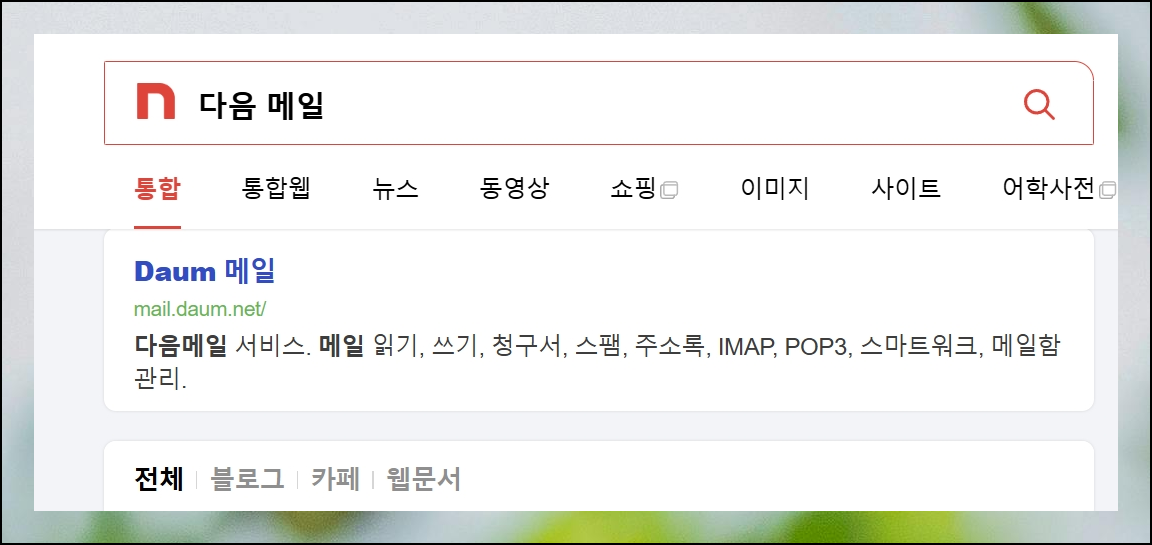Filter results by 카페
The image size is (1152, 545).
[x=335, y=479]
